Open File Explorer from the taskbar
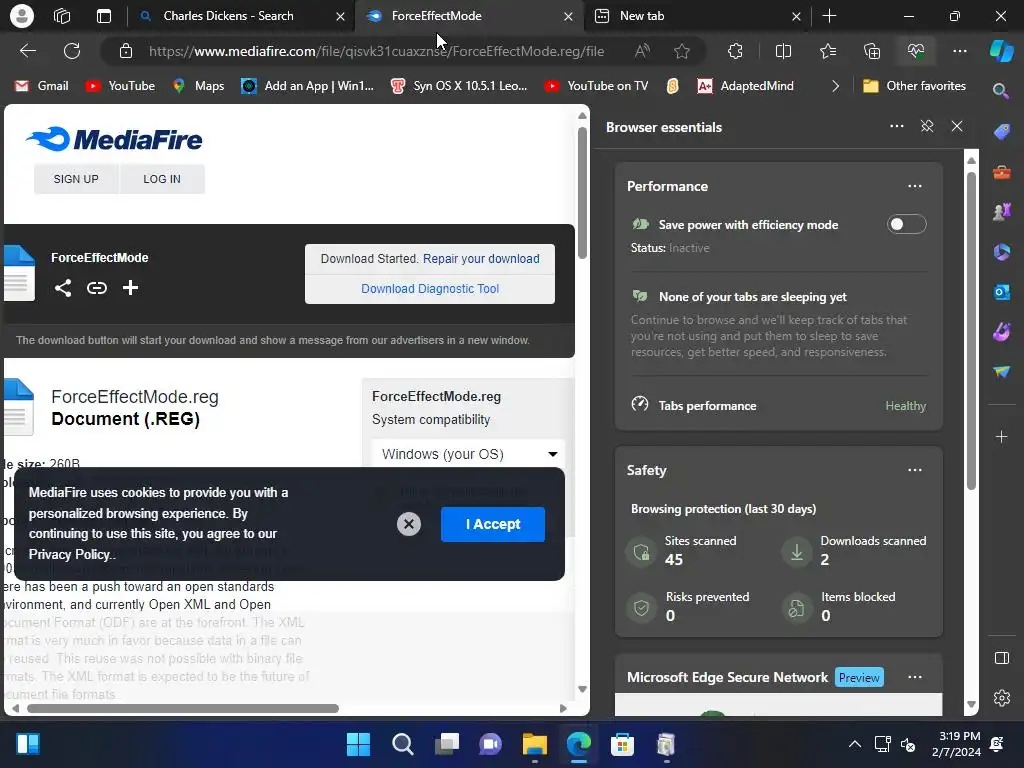 (x=534, y=744)
